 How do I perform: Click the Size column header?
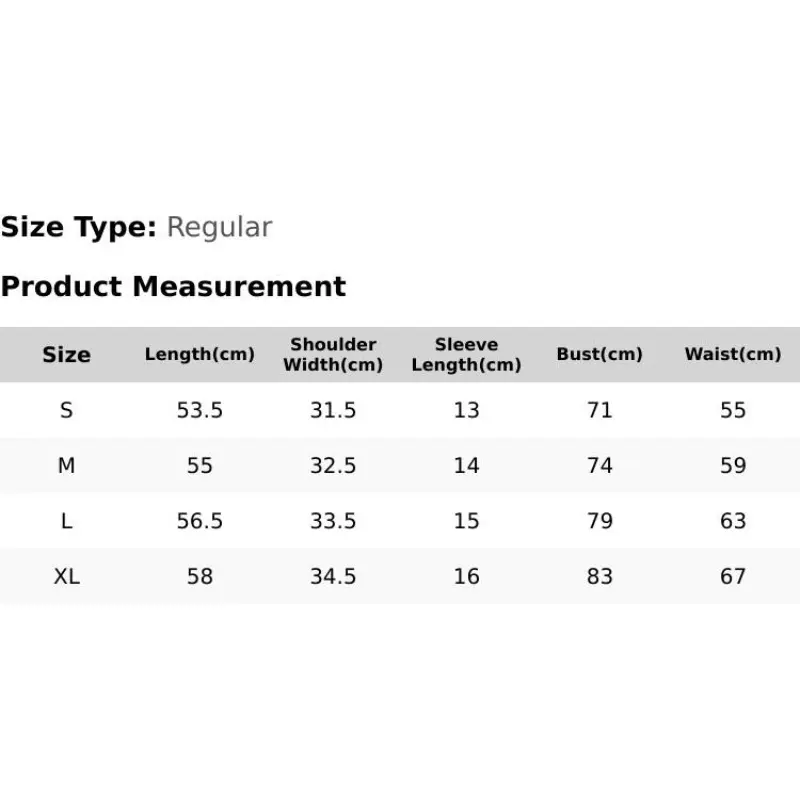[66, 355]
